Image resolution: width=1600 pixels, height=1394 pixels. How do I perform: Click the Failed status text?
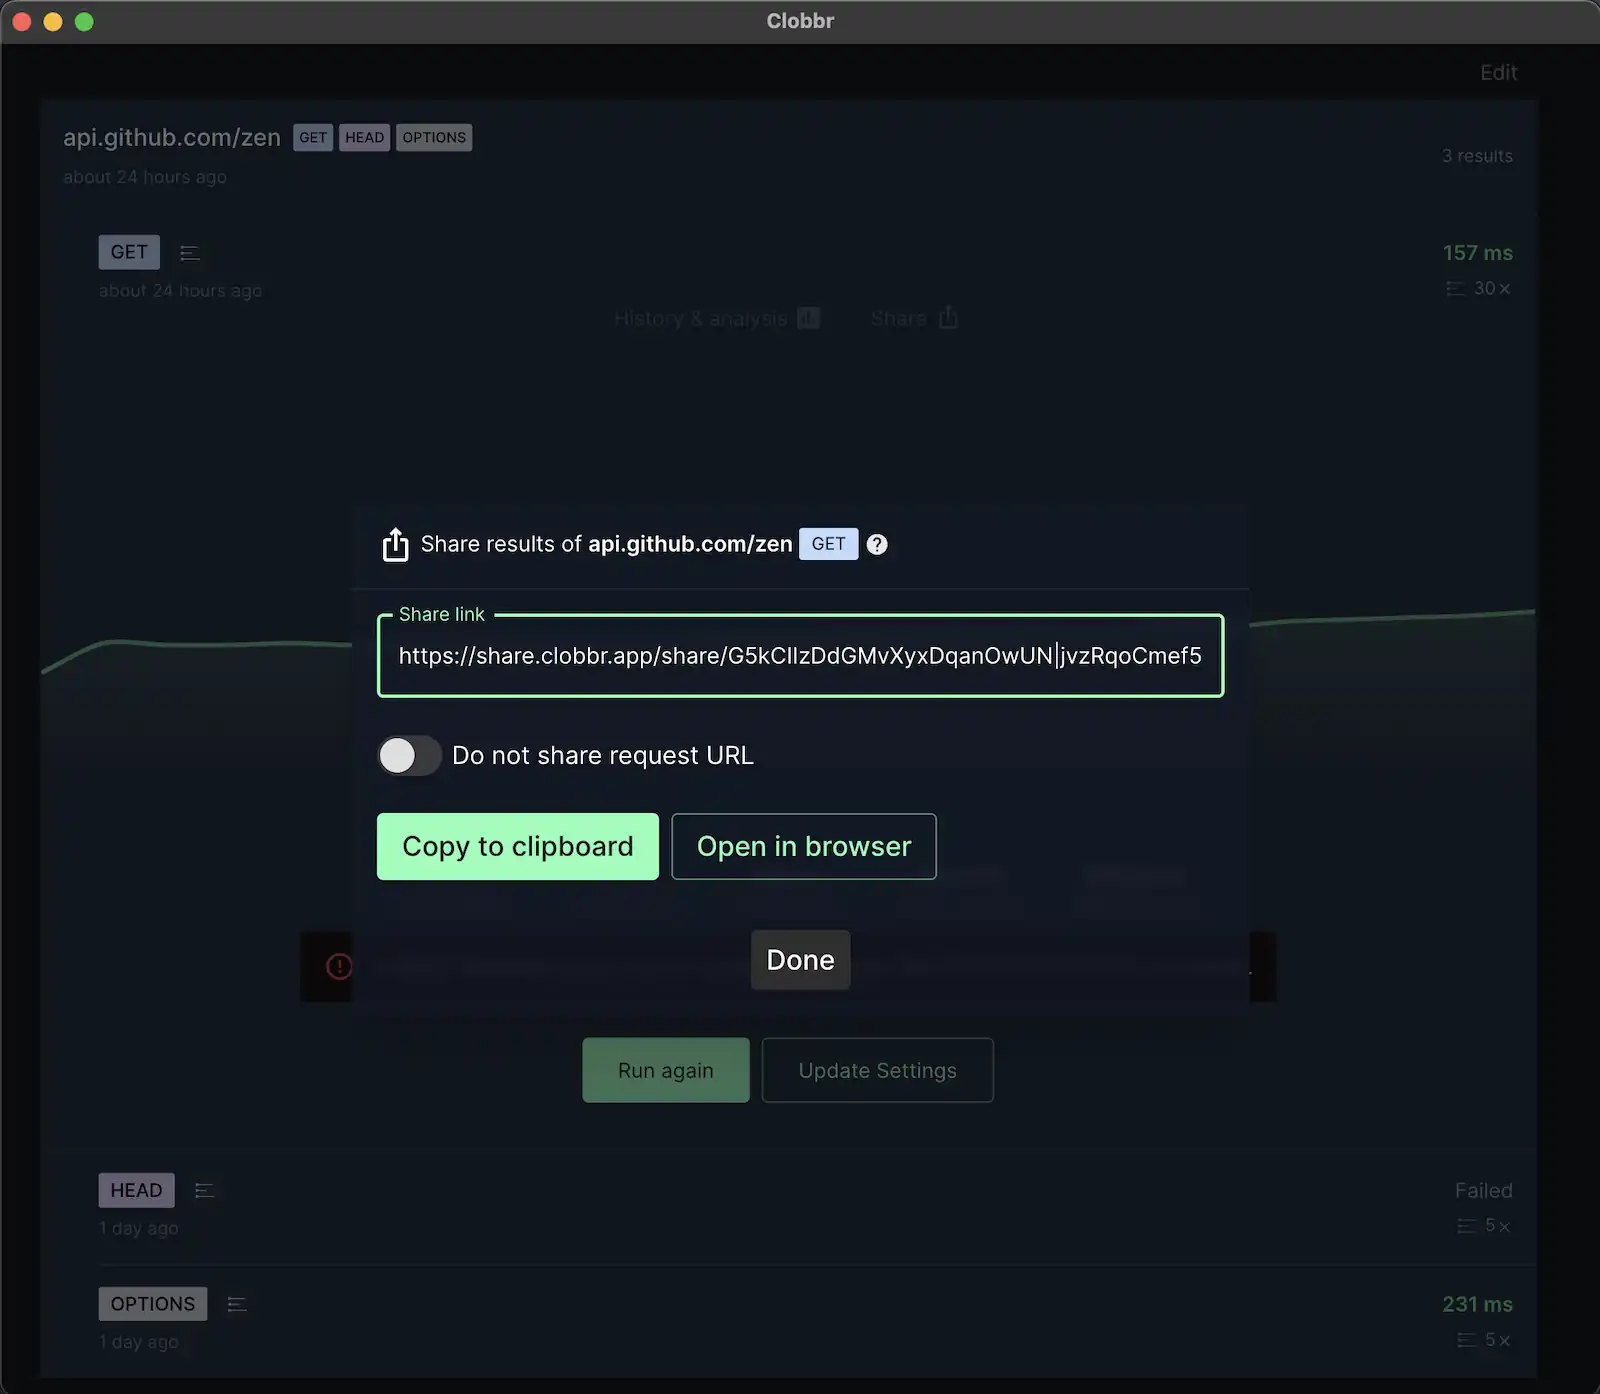1483,1190
